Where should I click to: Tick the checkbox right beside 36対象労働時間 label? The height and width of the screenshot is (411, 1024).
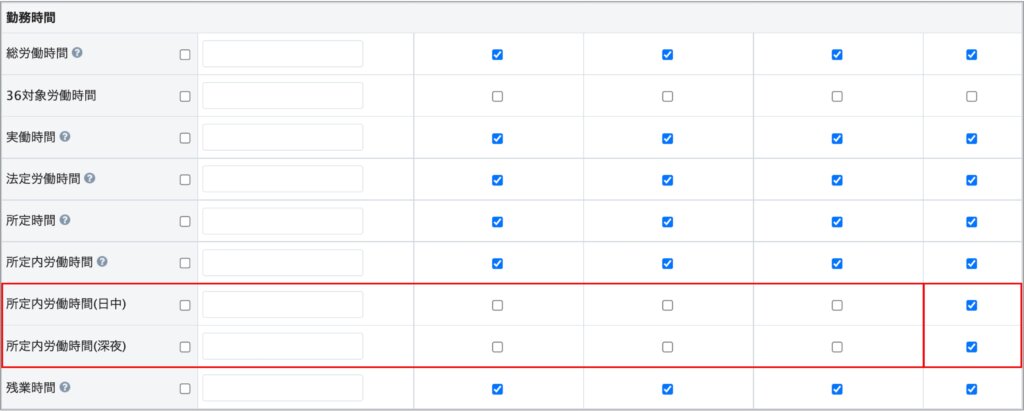point(184,96)
